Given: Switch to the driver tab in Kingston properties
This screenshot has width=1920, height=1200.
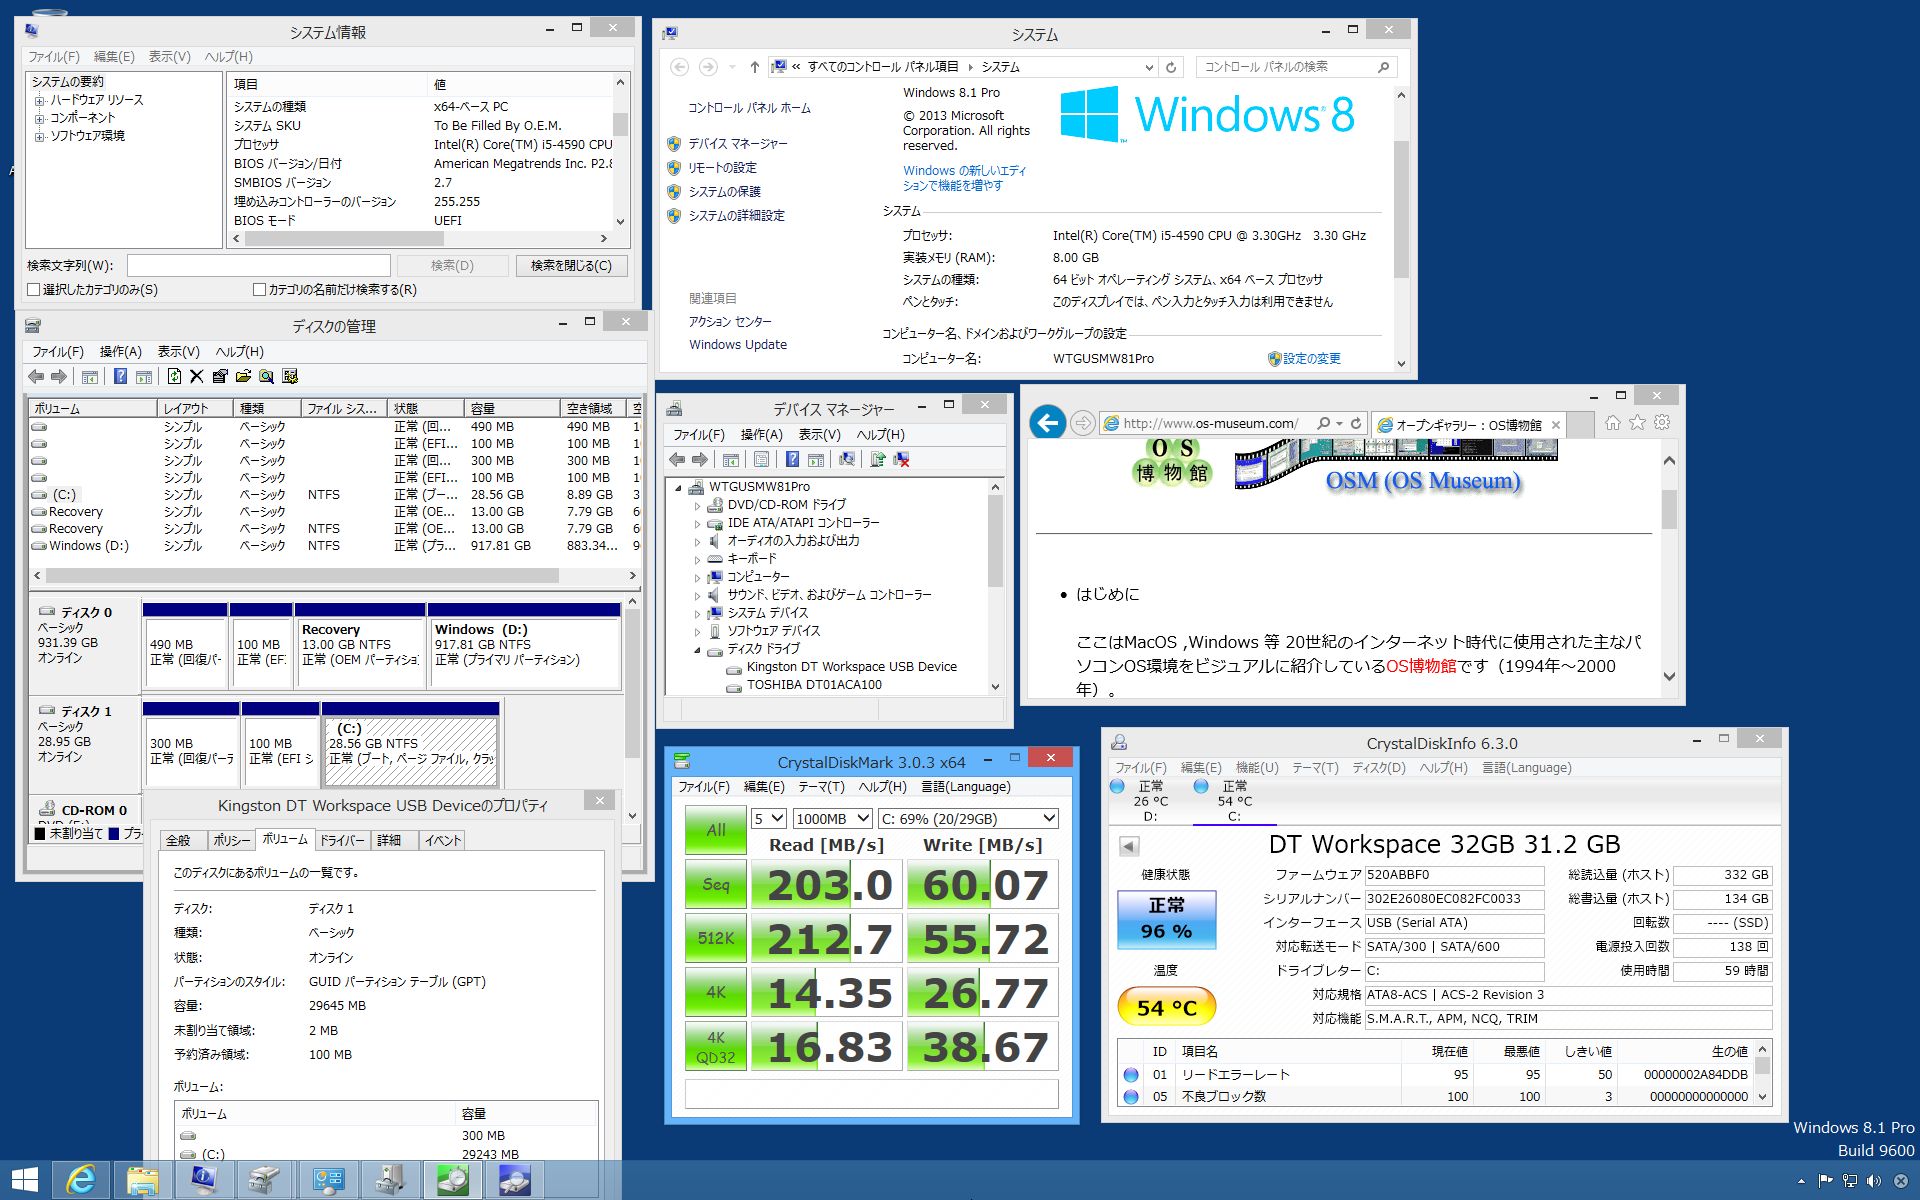Looking at the screenshot, I should coord(342,840).
